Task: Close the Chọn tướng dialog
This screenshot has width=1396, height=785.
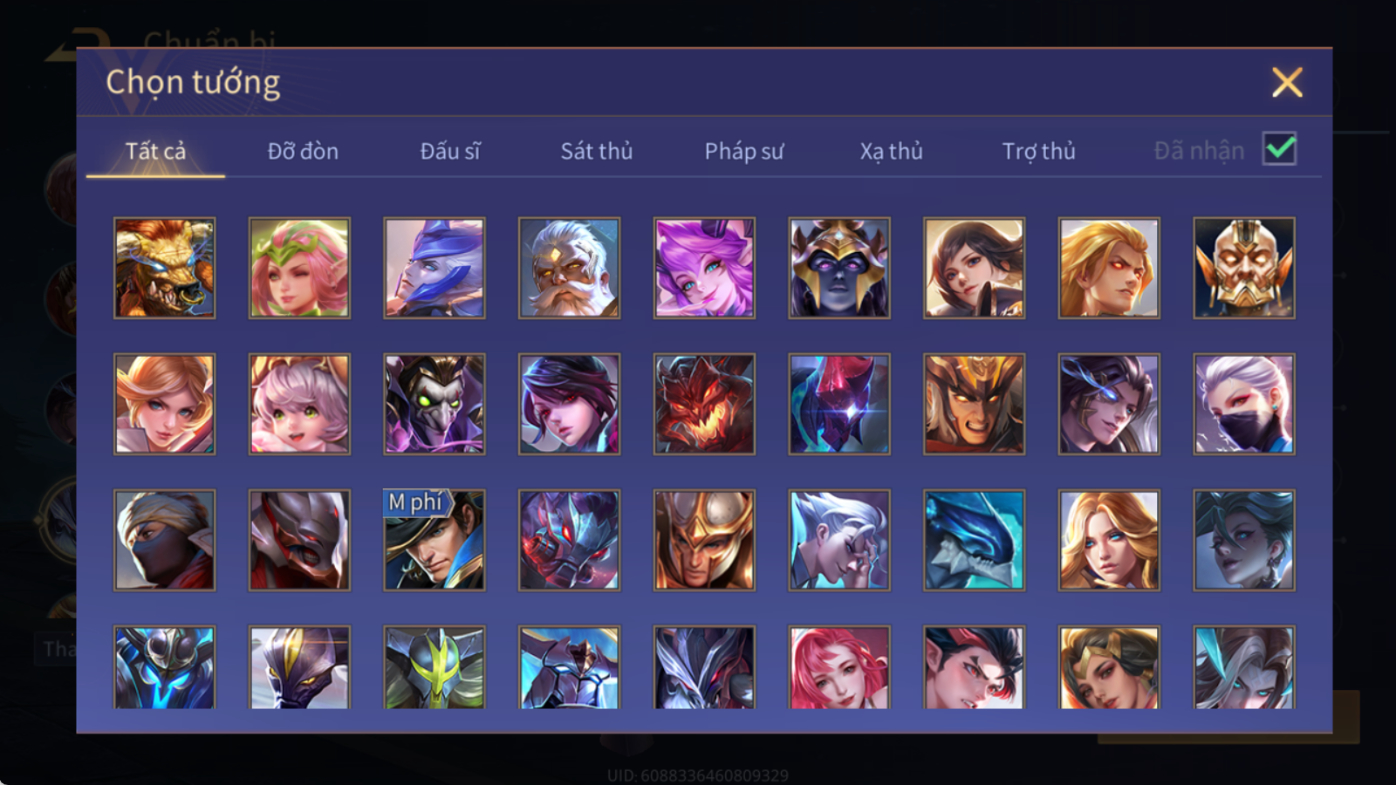Action: tap(1287, 82)
